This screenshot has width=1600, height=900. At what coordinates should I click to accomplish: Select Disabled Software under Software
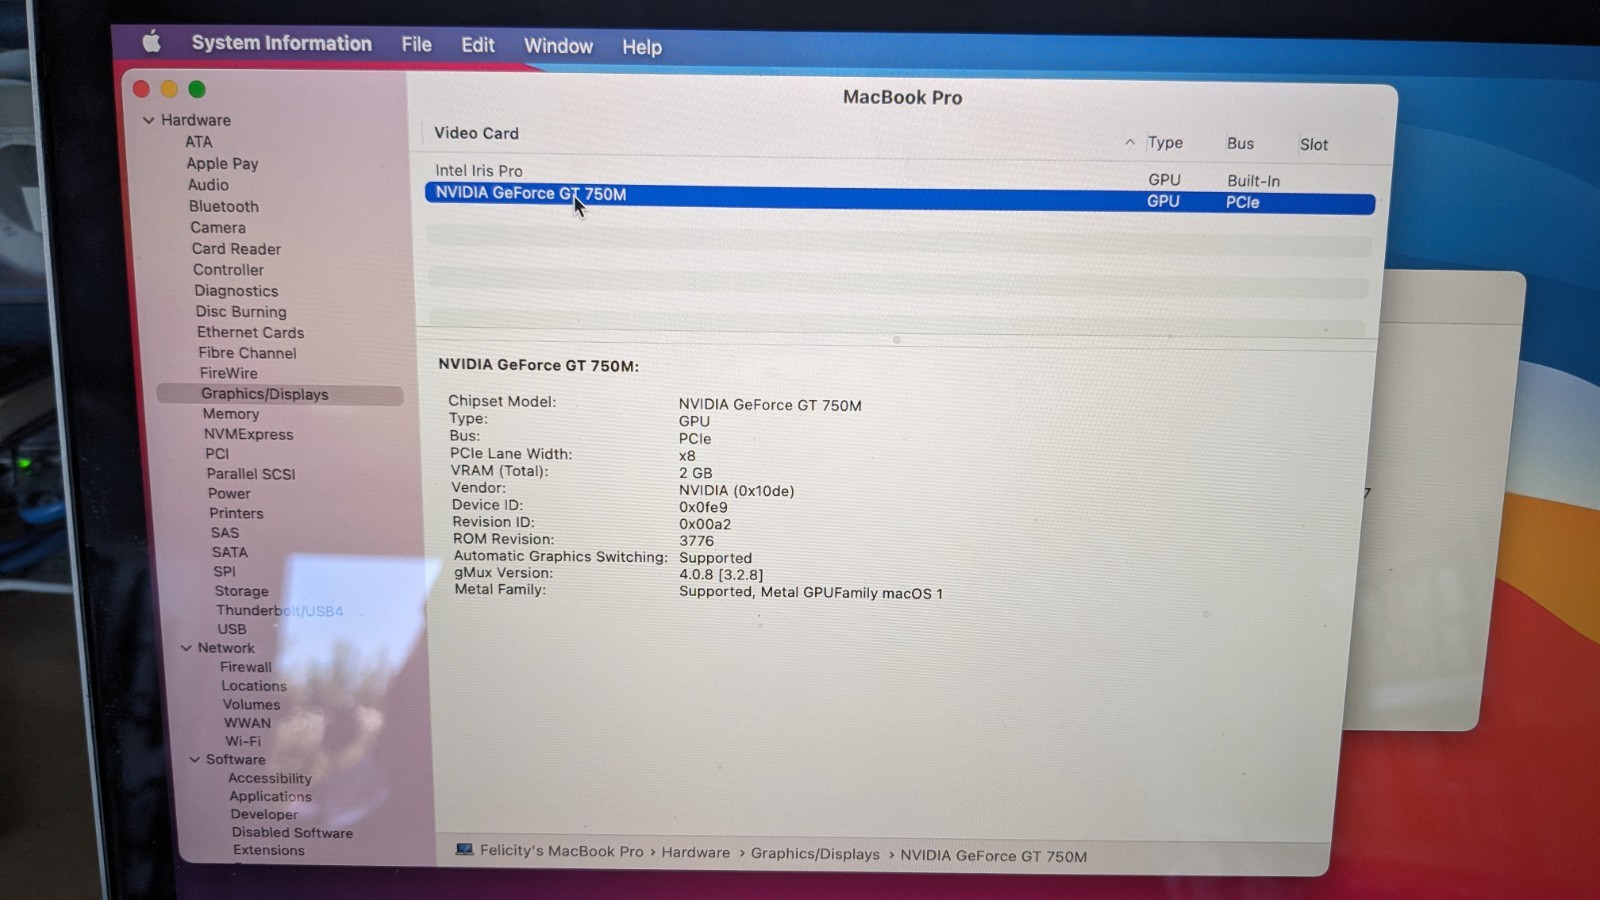click(292, 832)
